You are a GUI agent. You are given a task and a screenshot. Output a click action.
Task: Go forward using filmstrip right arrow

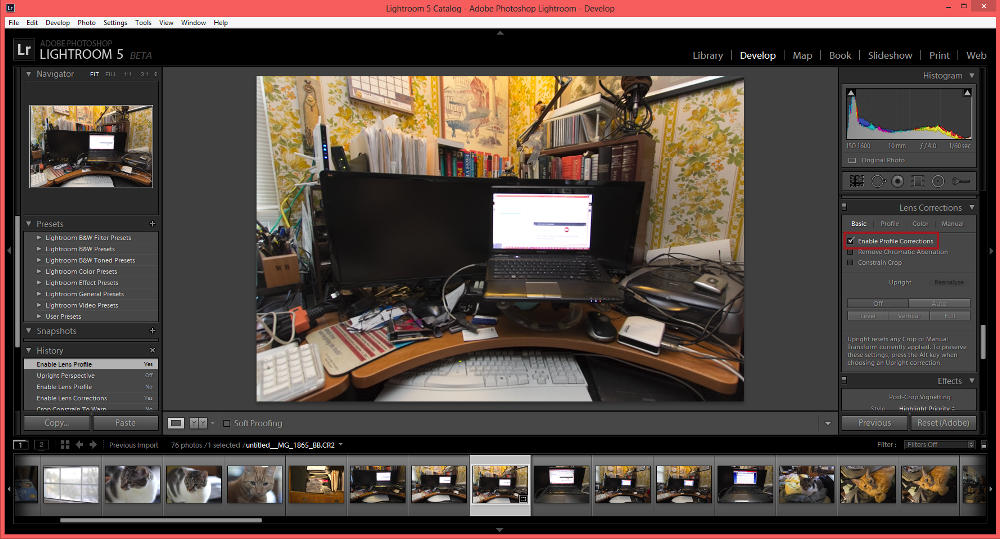[x=93, y=445]
